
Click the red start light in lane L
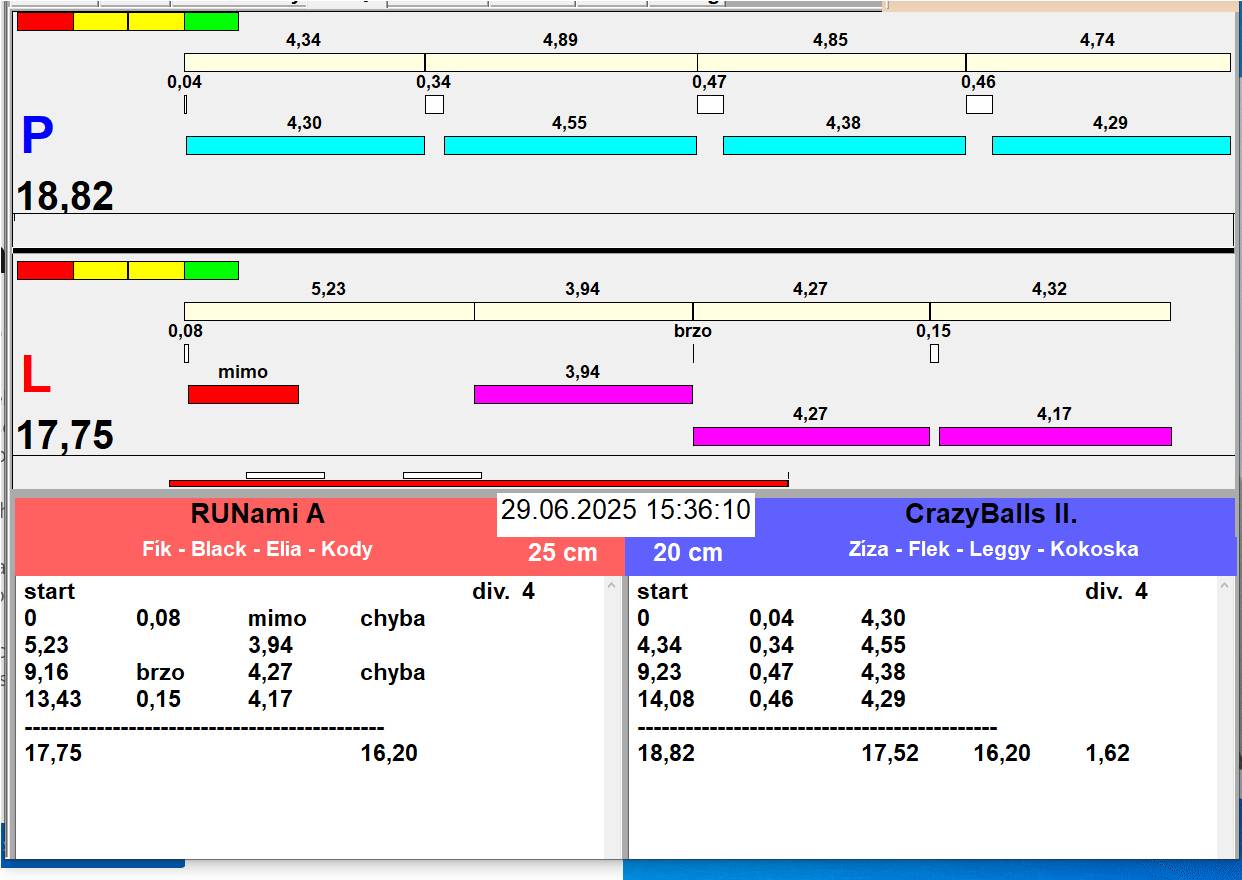pos(45,270)
